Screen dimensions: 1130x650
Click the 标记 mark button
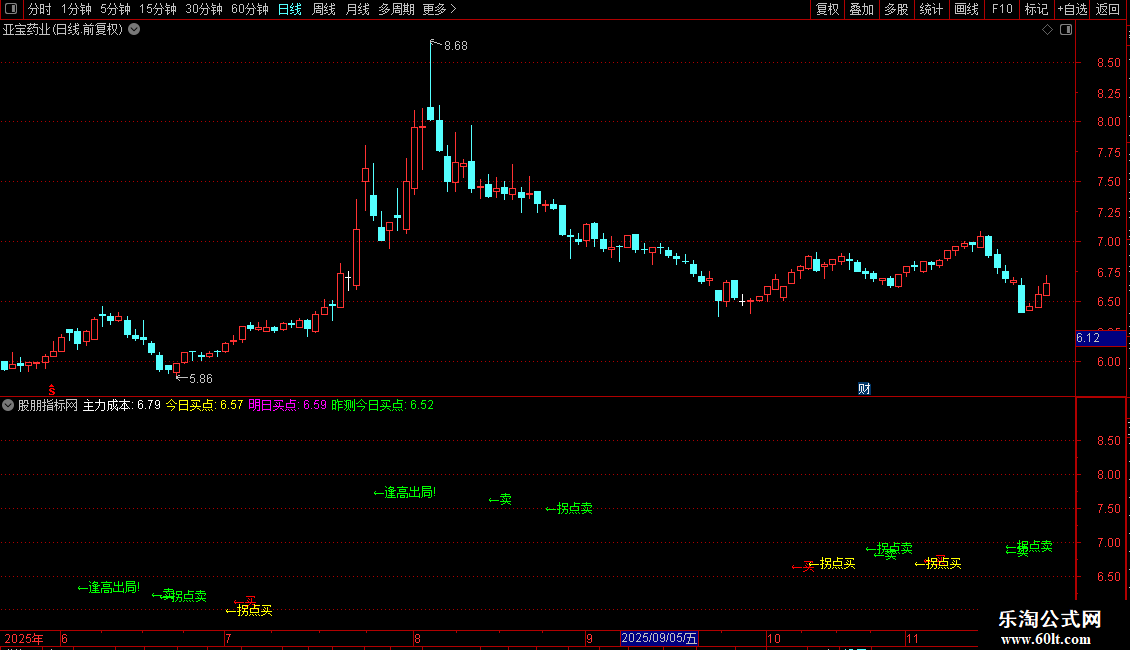[1036, 9]
